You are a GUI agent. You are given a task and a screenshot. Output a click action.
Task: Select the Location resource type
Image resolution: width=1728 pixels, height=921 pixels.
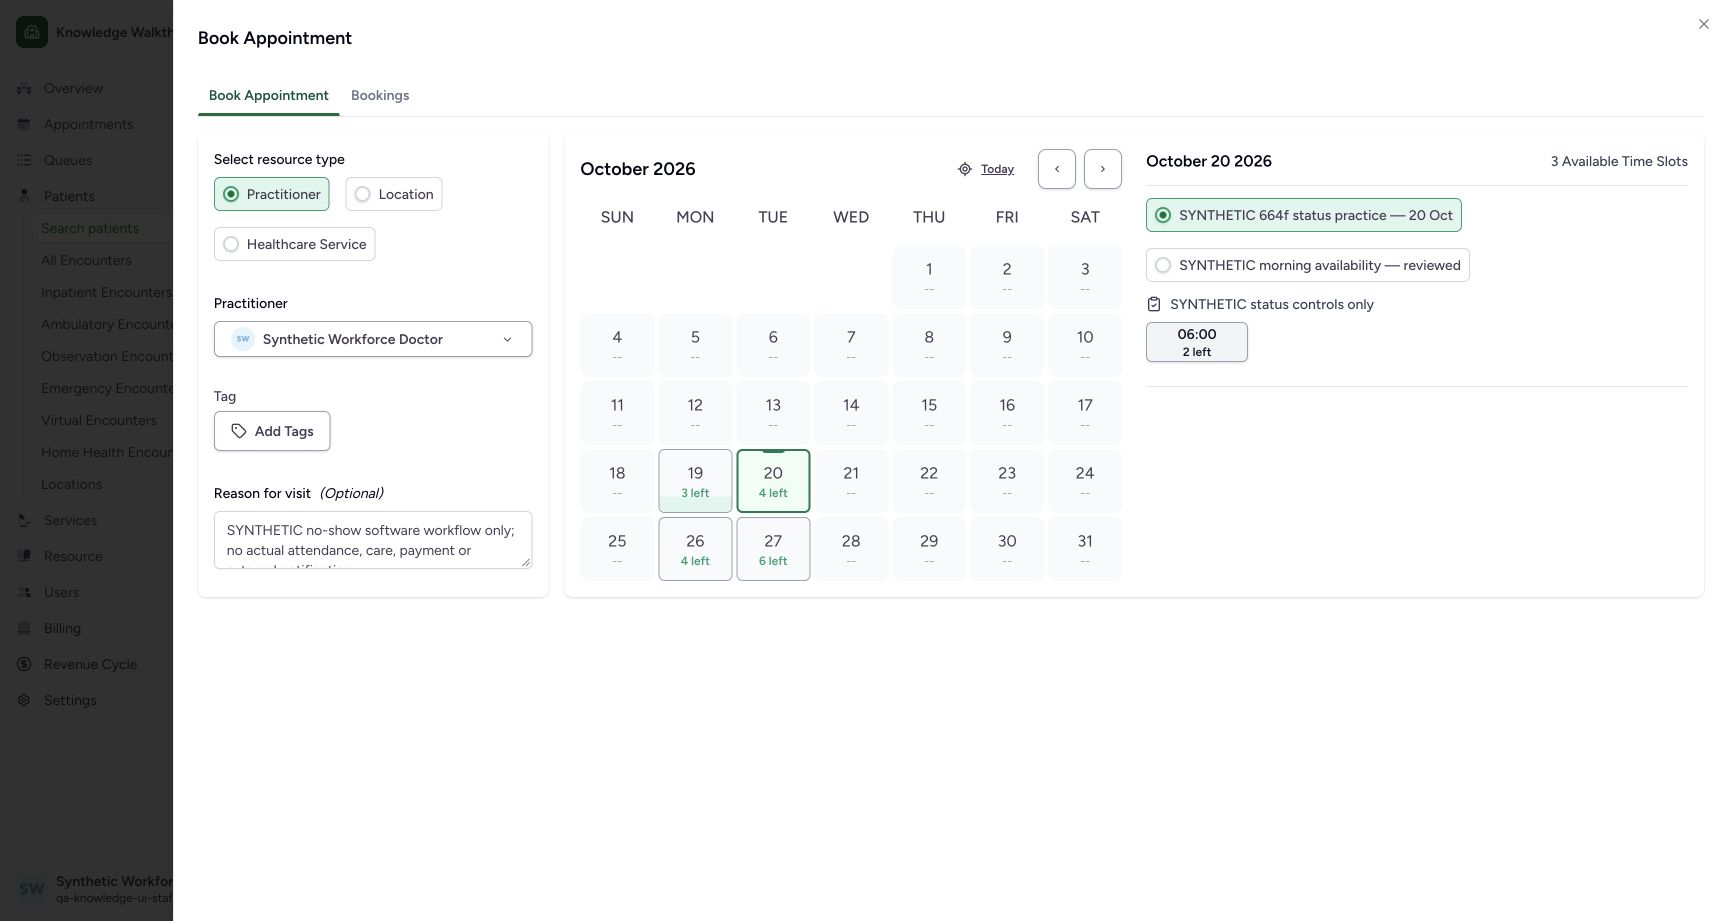pyautogui.click(x=394, y=194)
